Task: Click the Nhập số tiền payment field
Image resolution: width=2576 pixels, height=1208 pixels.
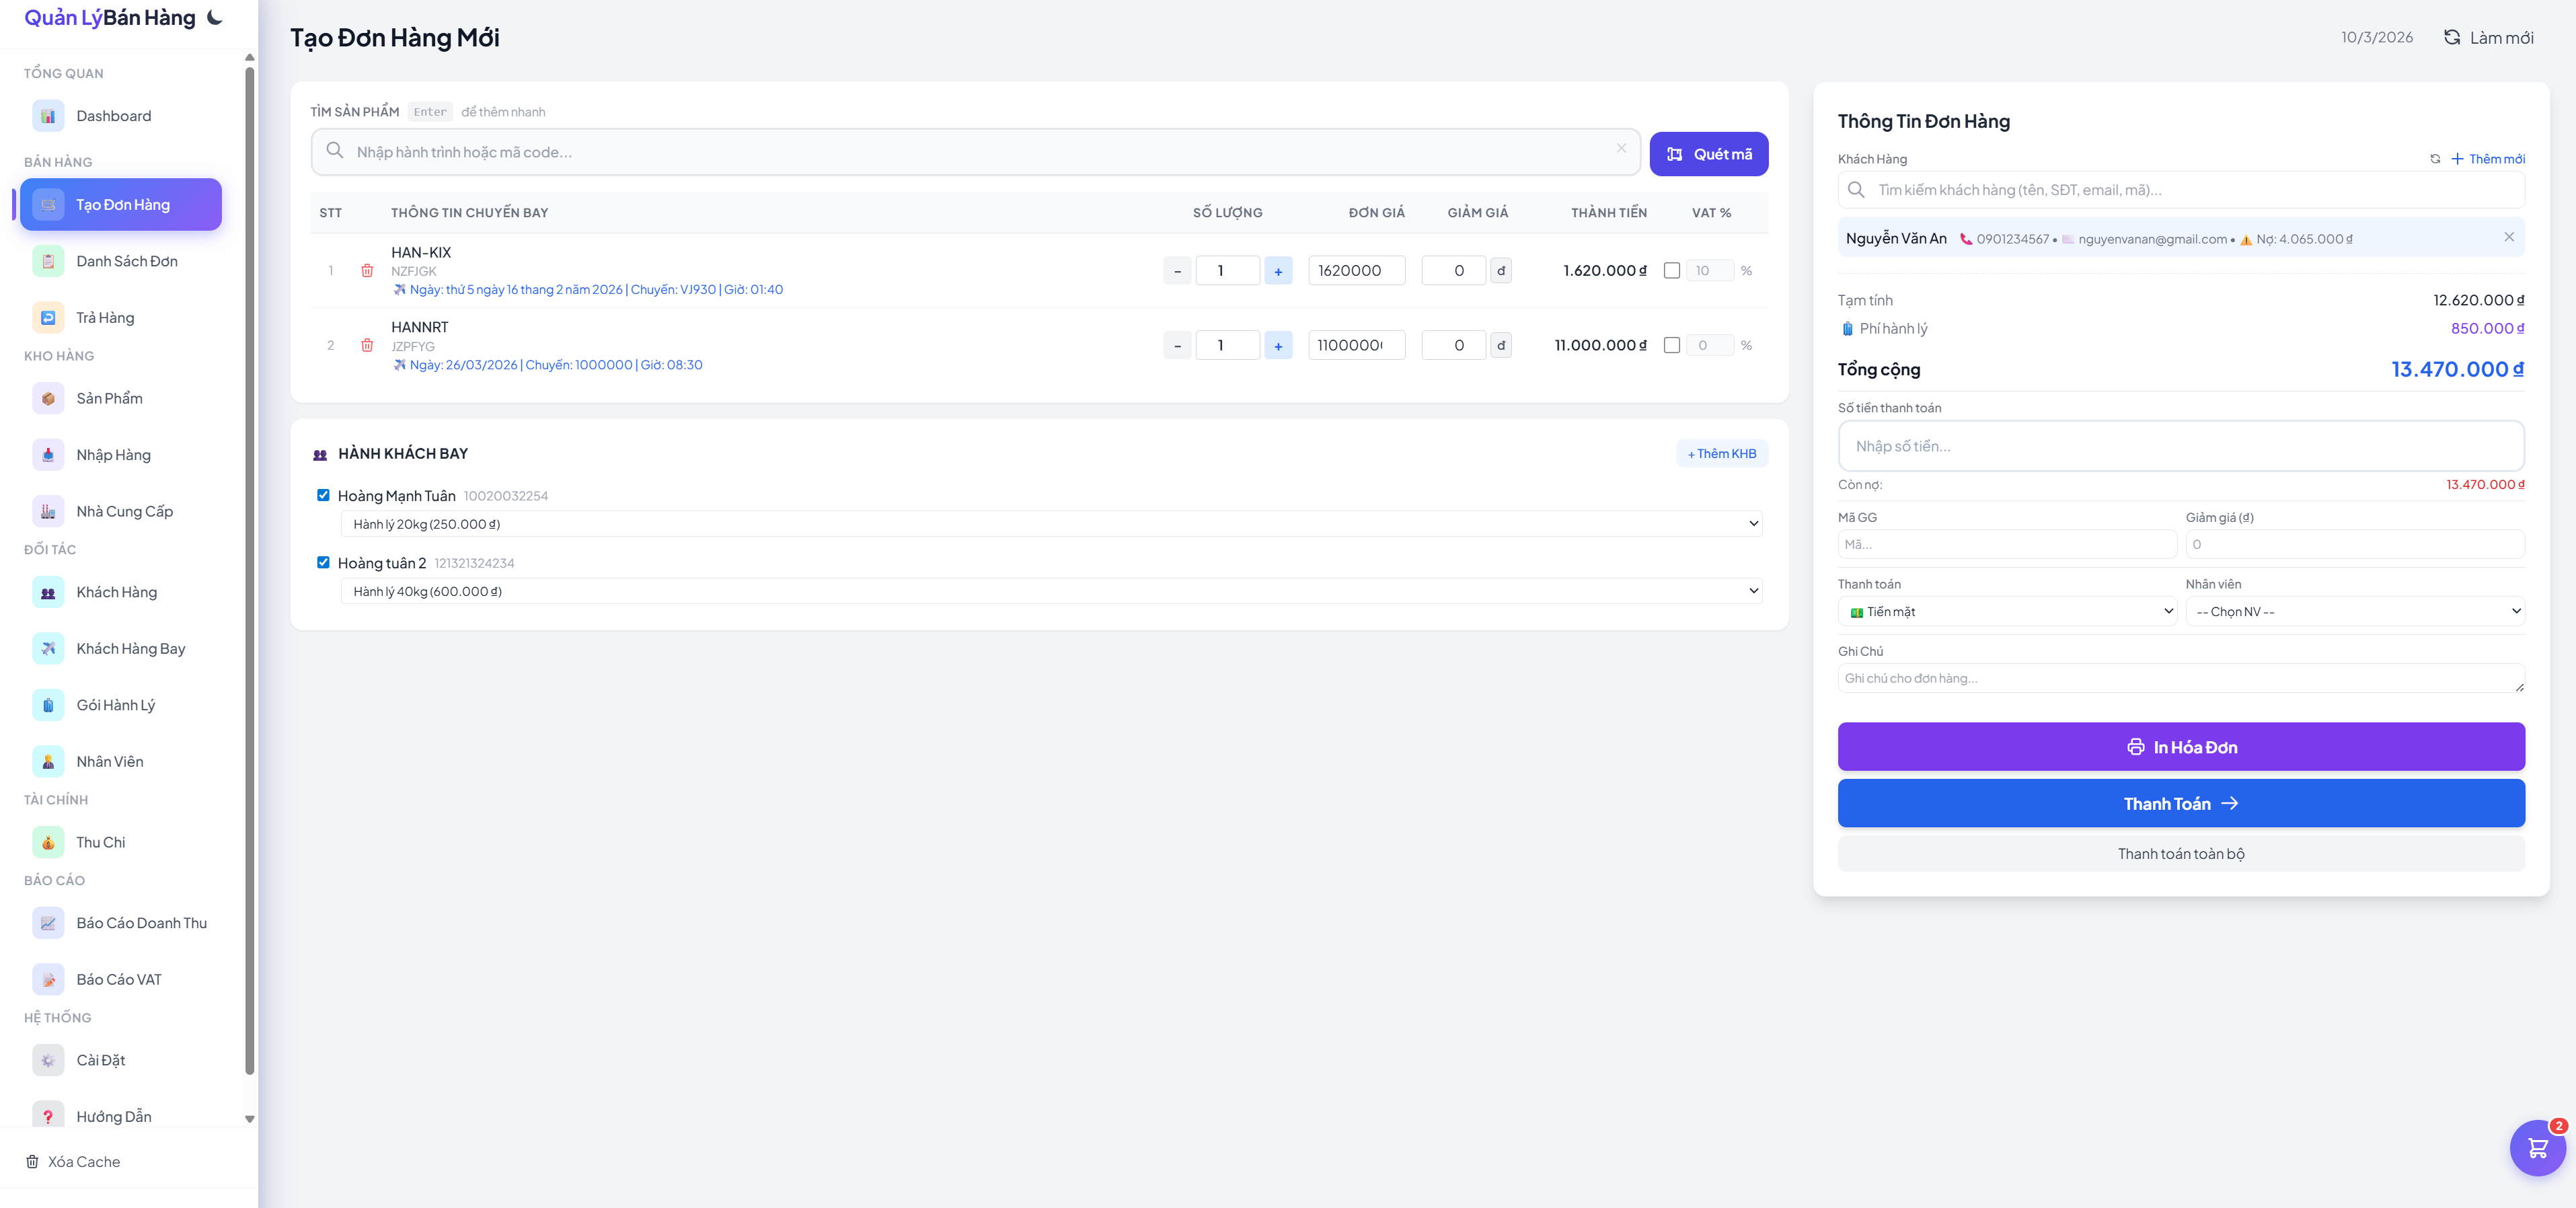Action: tap(2180, 446)
